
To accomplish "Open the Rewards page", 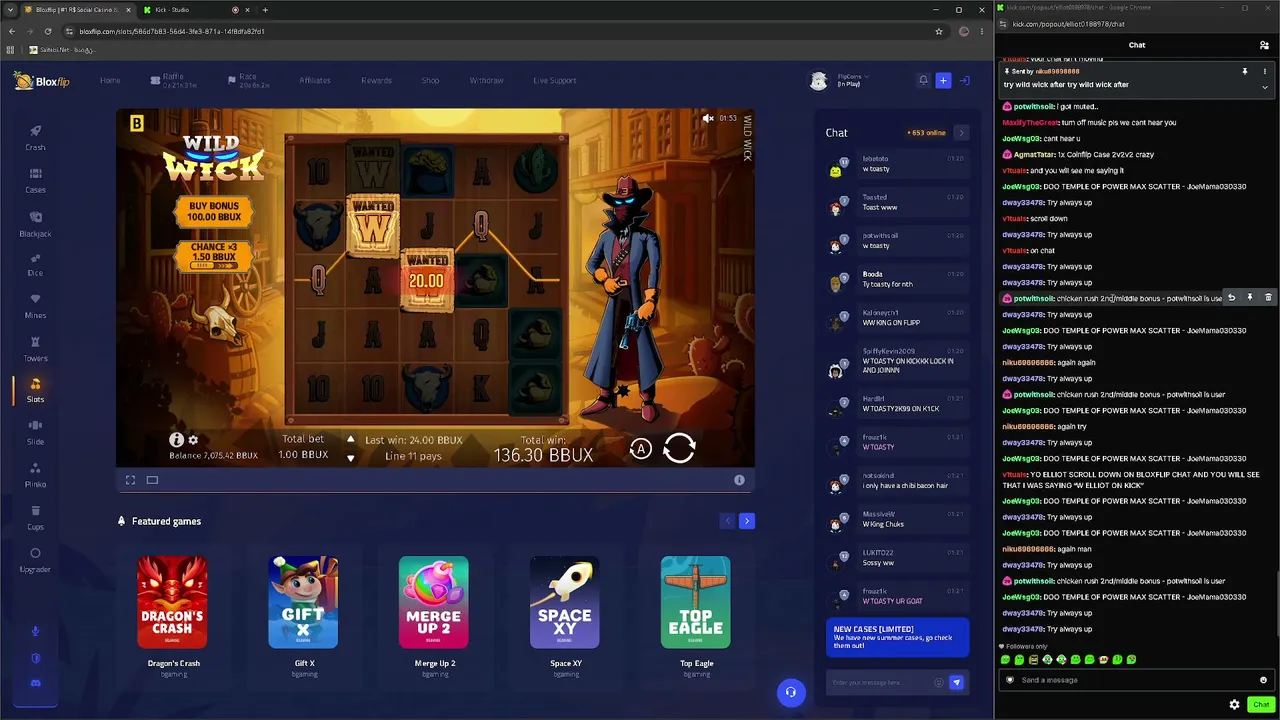I will pyautogui.click(x=376, y=80).
